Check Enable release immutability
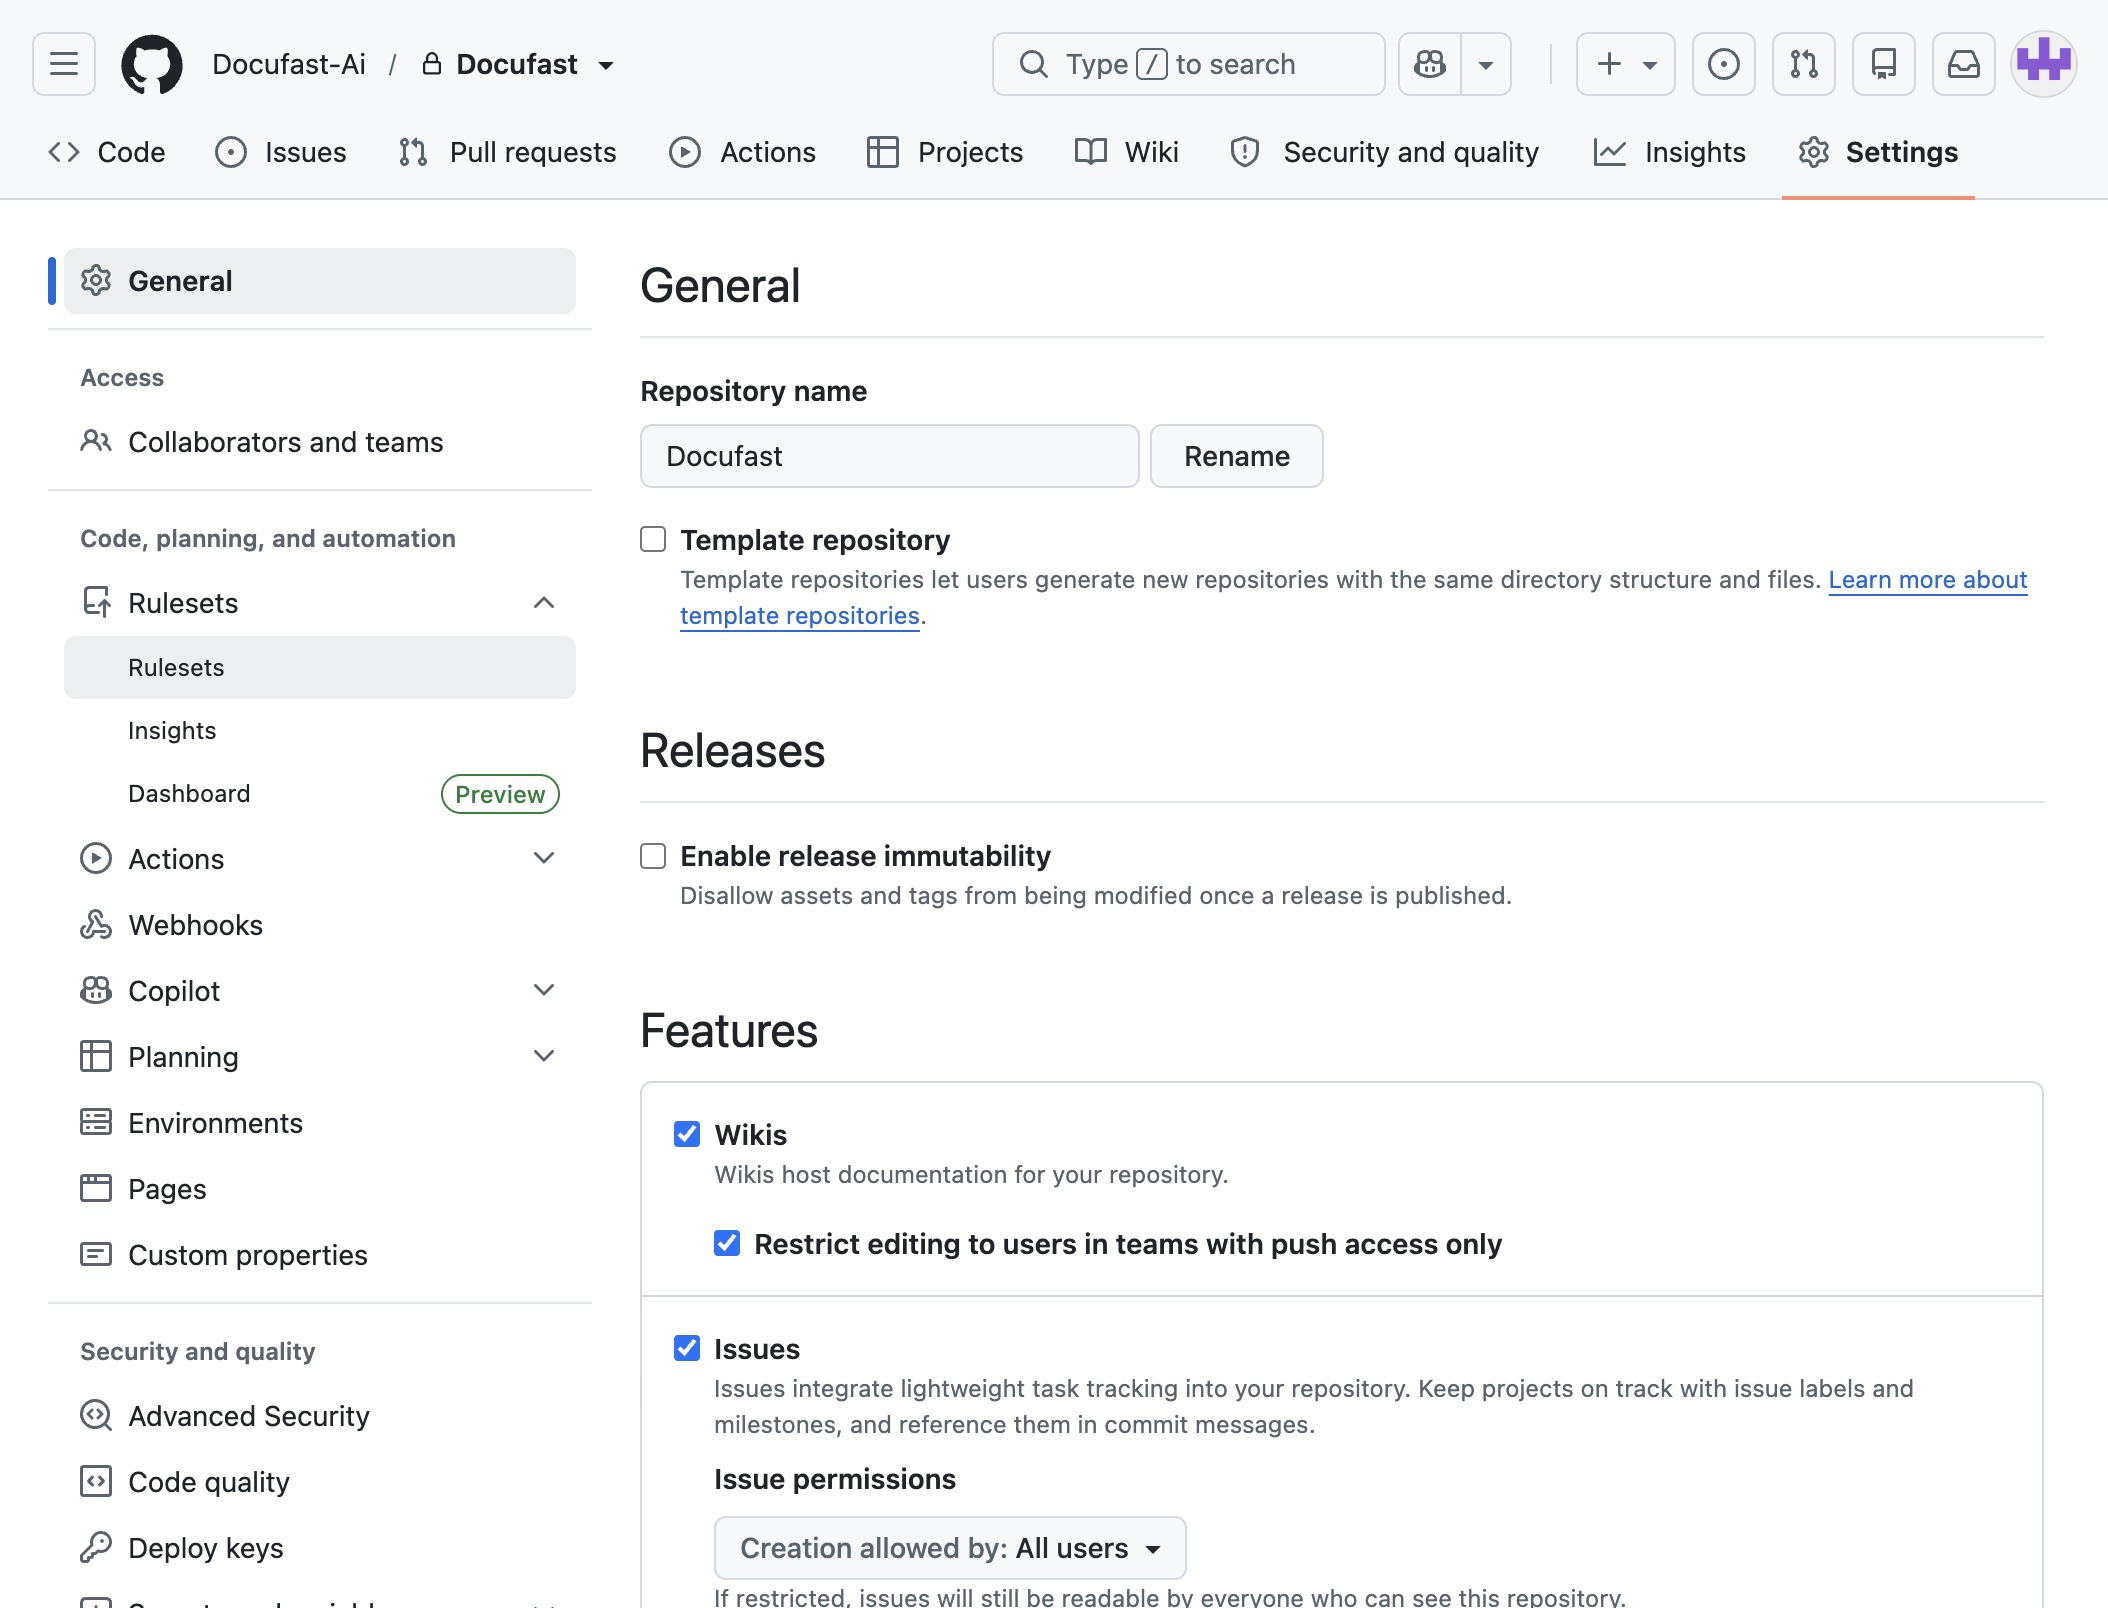 653,856
